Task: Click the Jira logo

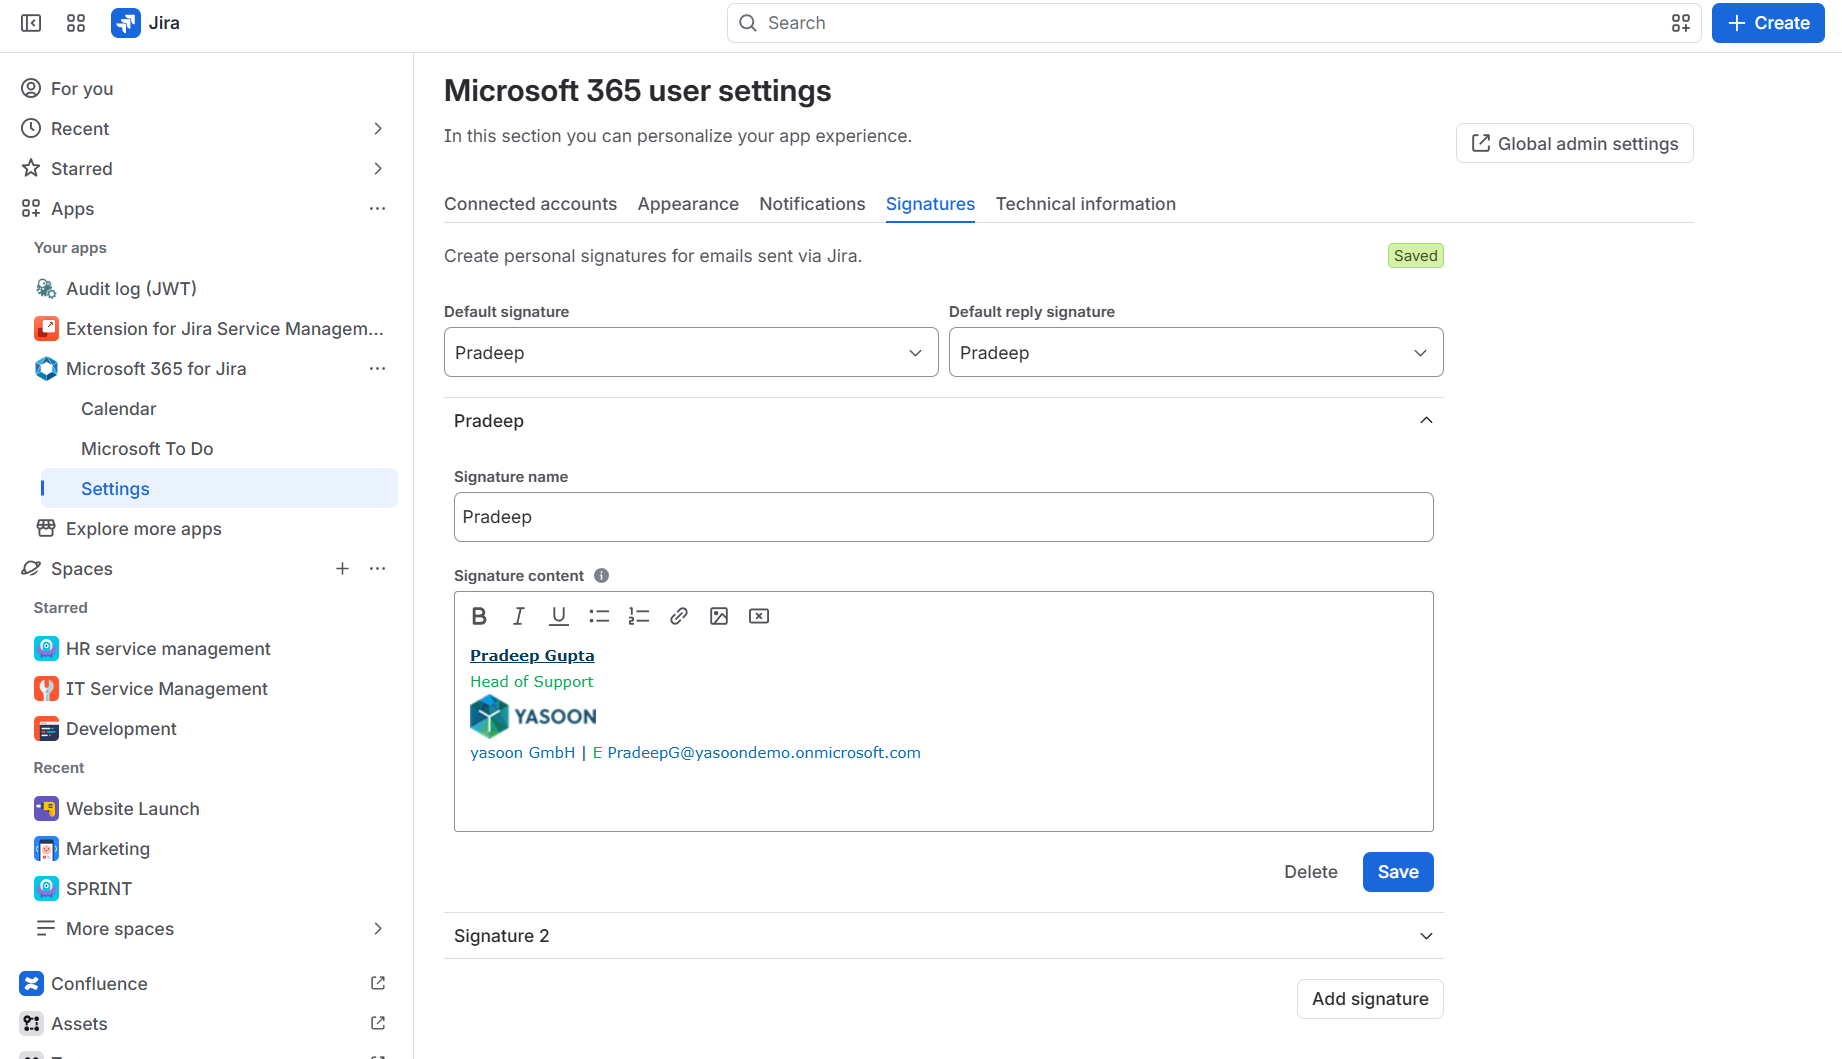Action: 145,23
